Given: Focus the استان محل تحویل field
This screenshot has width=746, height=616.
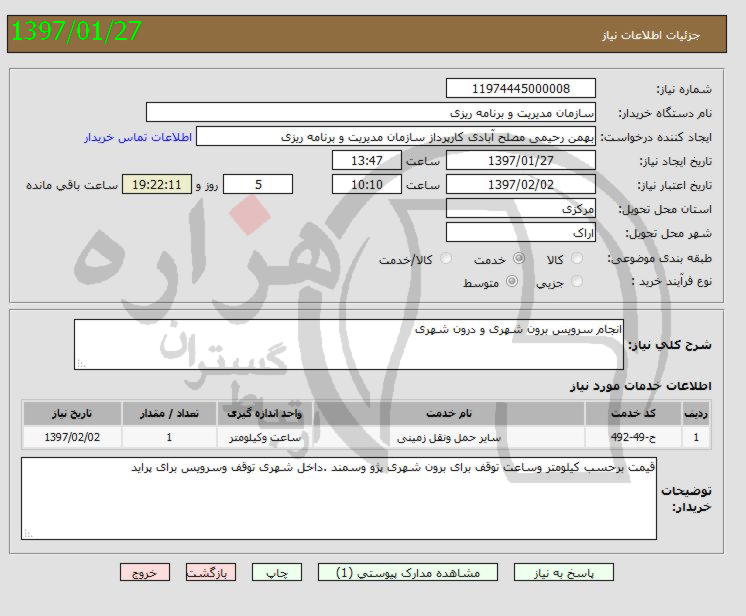Looking at the screenshot, I should pos(520,209).
